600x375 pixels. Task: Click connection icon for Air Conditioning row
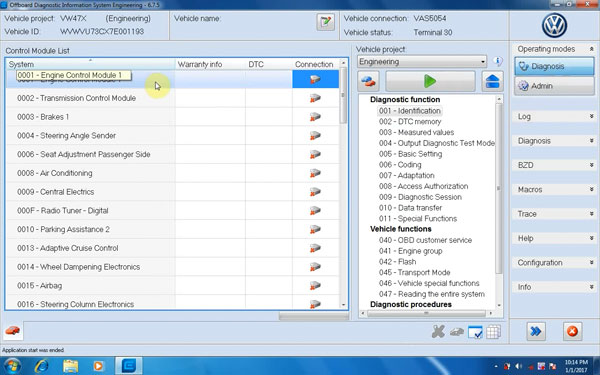[x=315, y=173]
